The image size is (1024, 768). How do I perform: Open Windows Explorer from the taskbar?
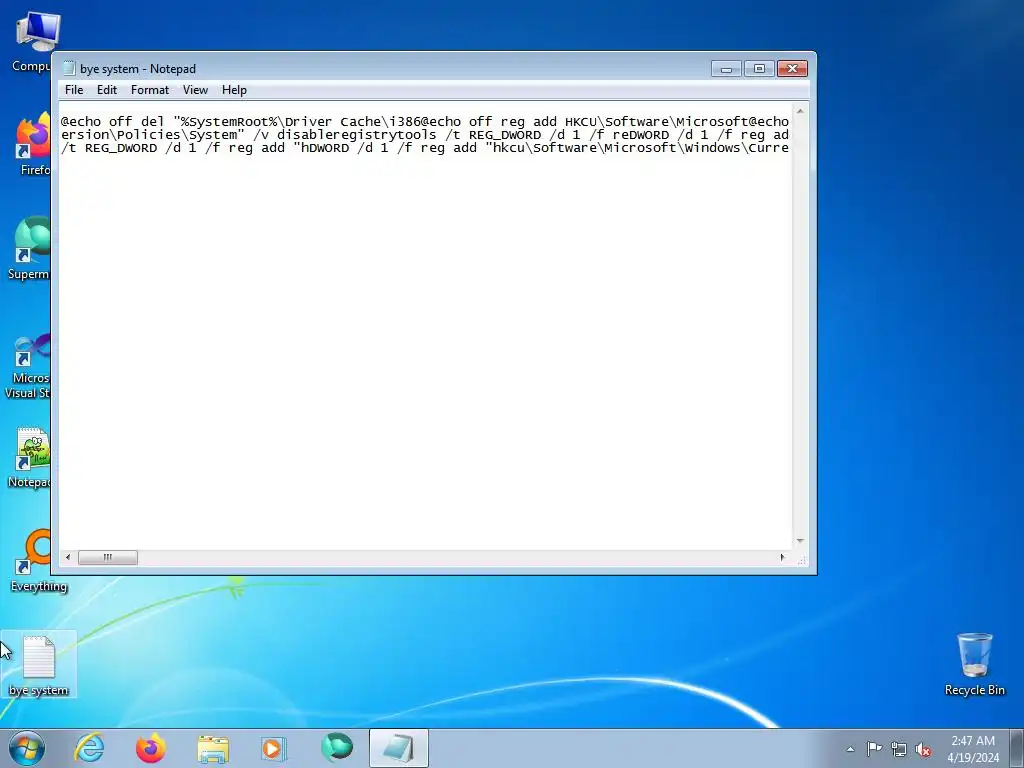213,748
